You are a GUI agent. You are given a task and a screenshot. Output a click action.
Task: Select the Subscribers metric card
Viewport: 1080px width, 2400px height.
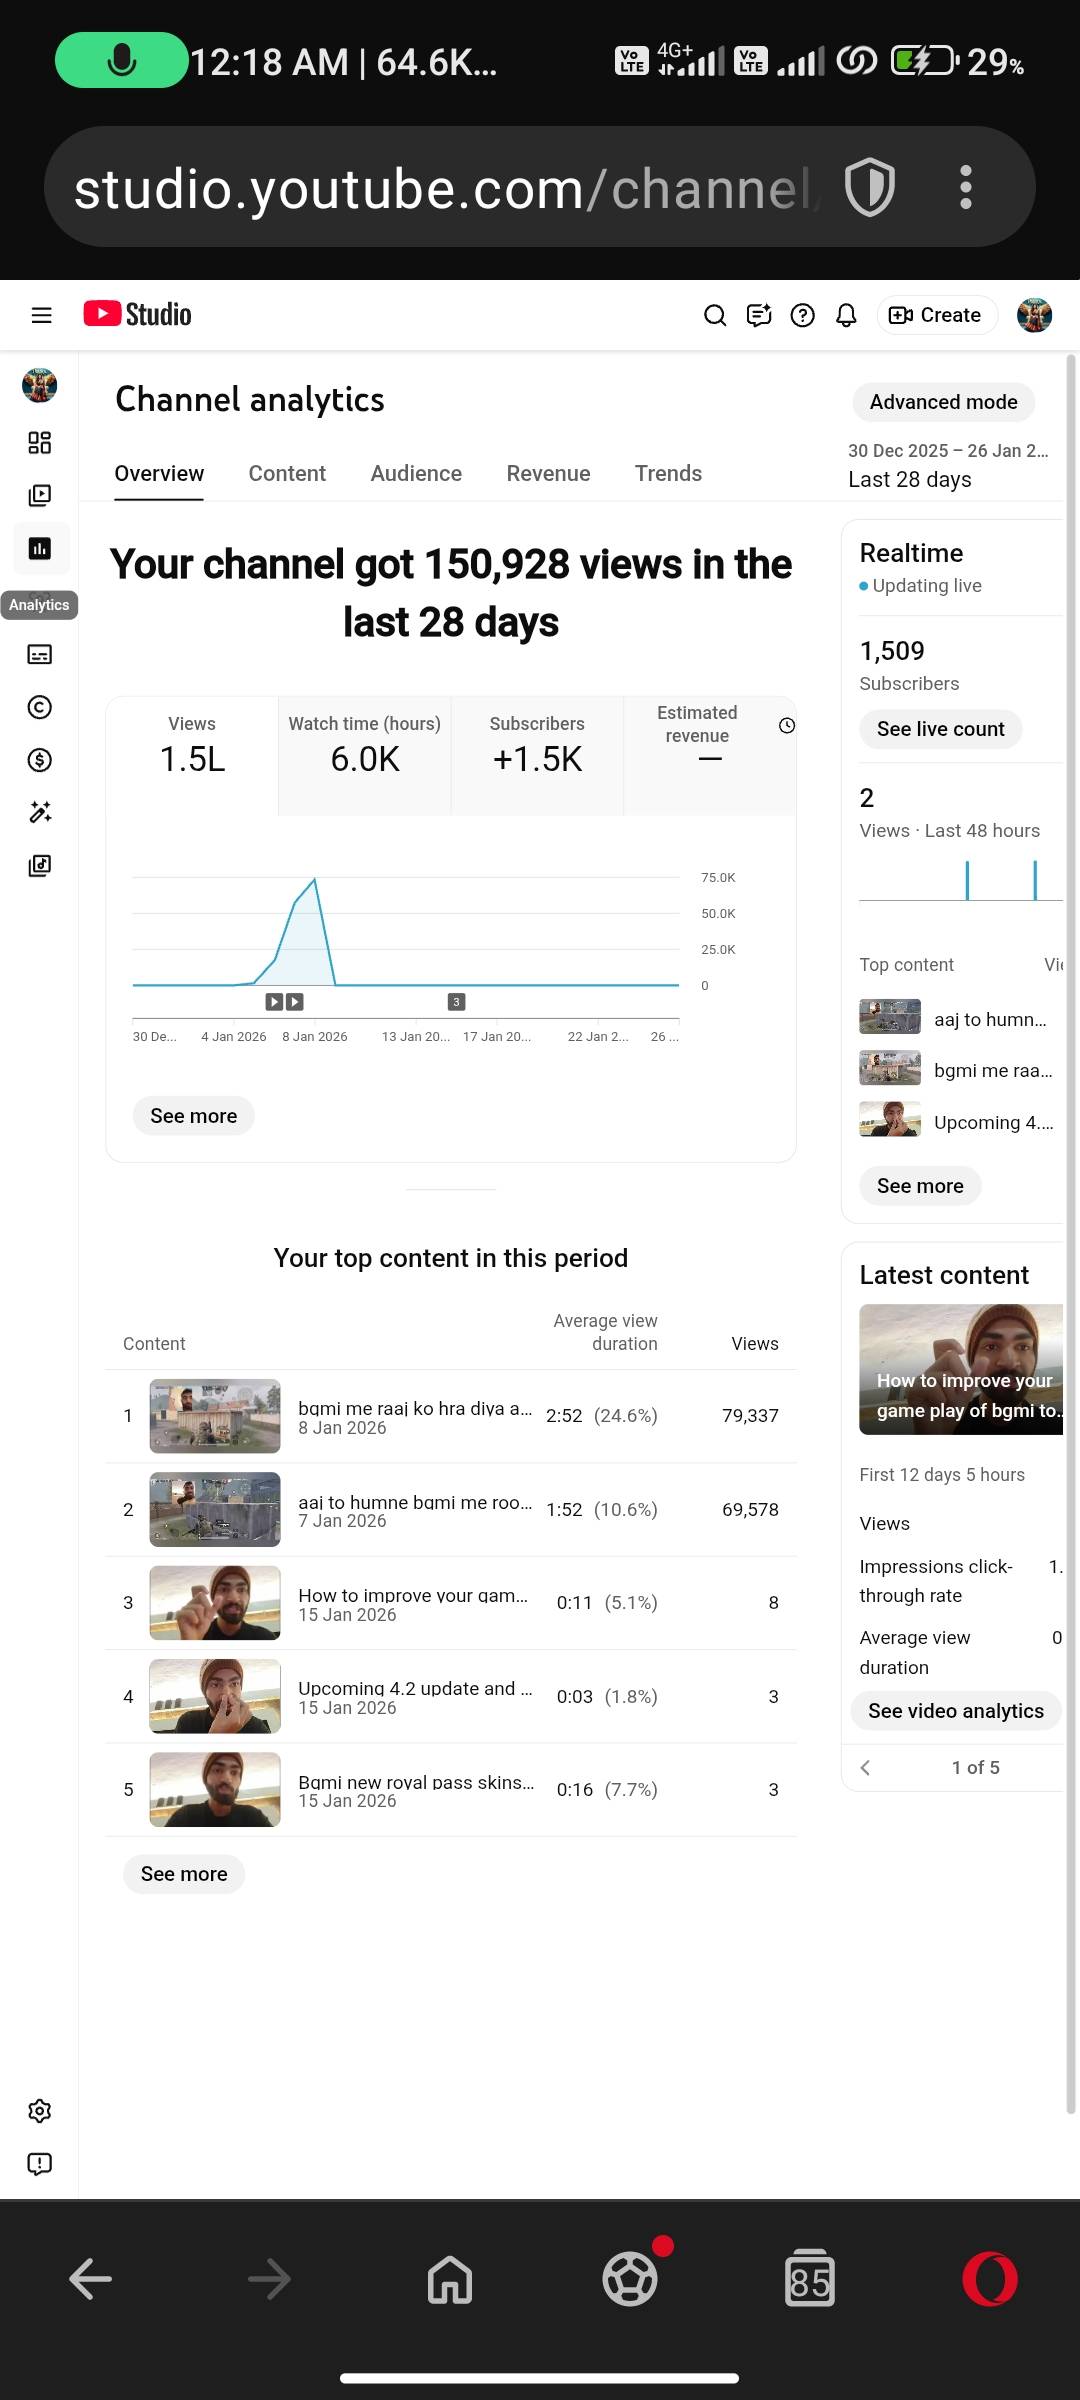point(537,745)
